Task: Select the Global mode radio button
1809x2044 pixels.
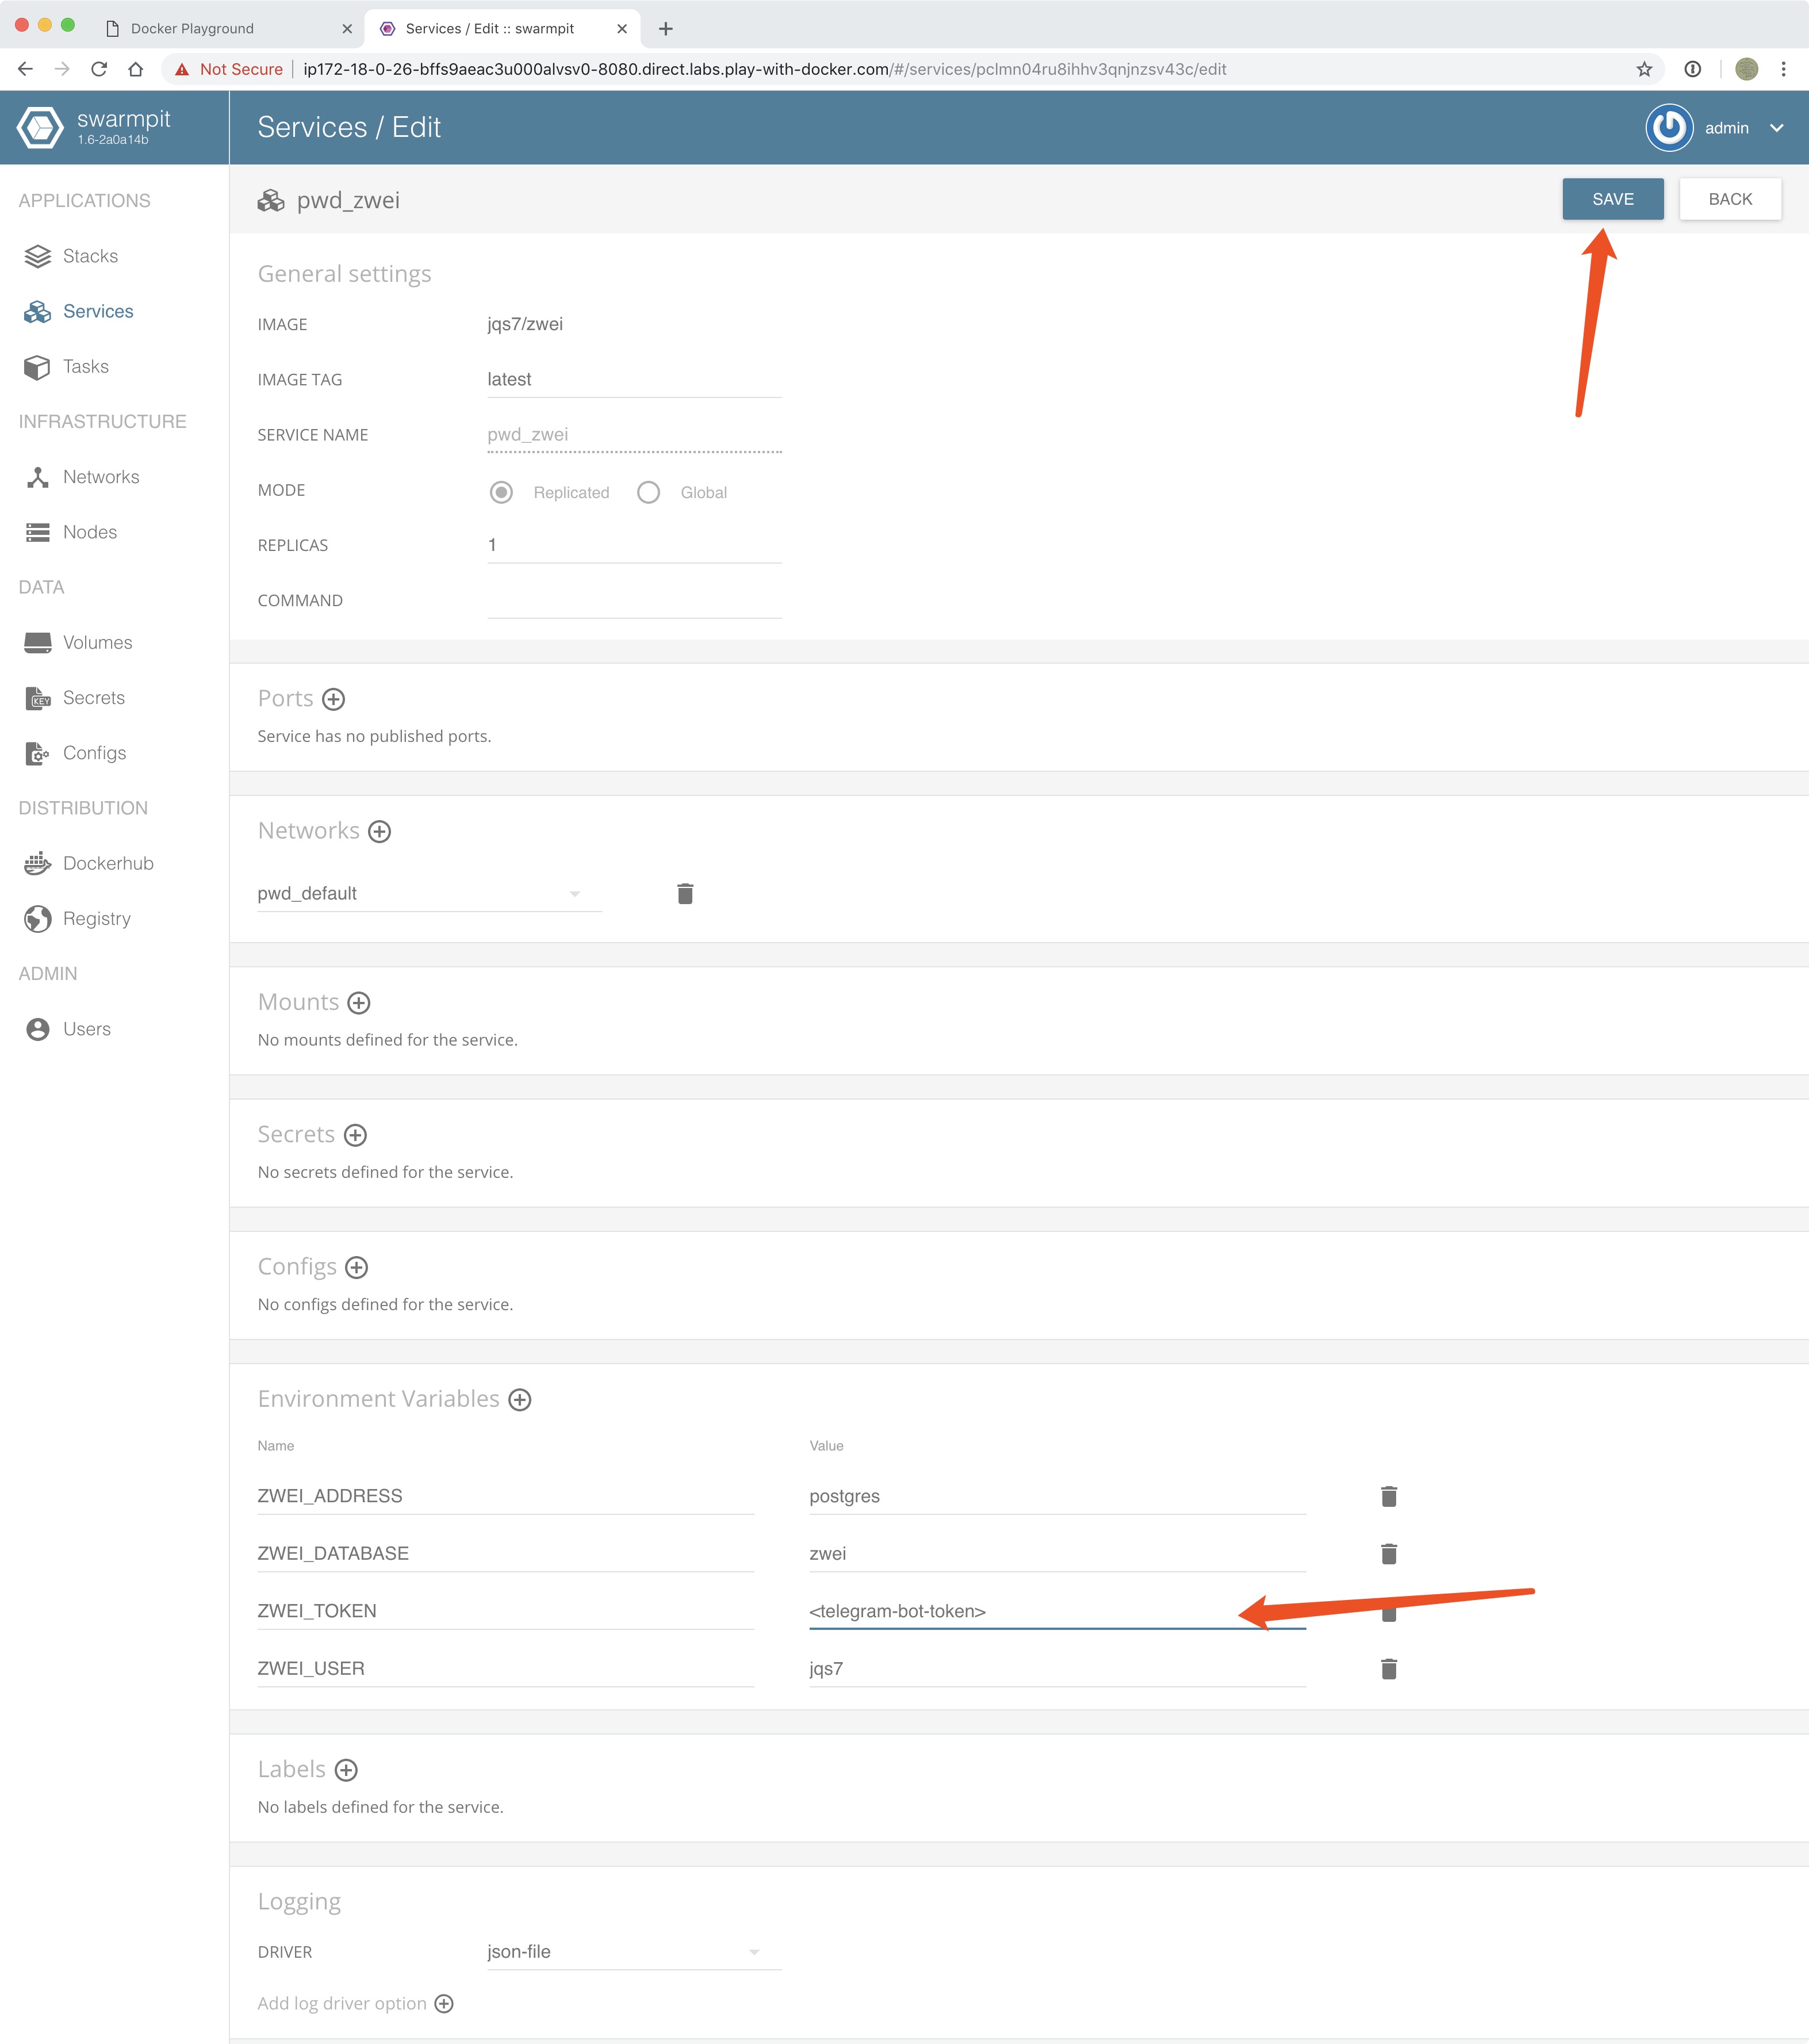Action: coord(648,492)
